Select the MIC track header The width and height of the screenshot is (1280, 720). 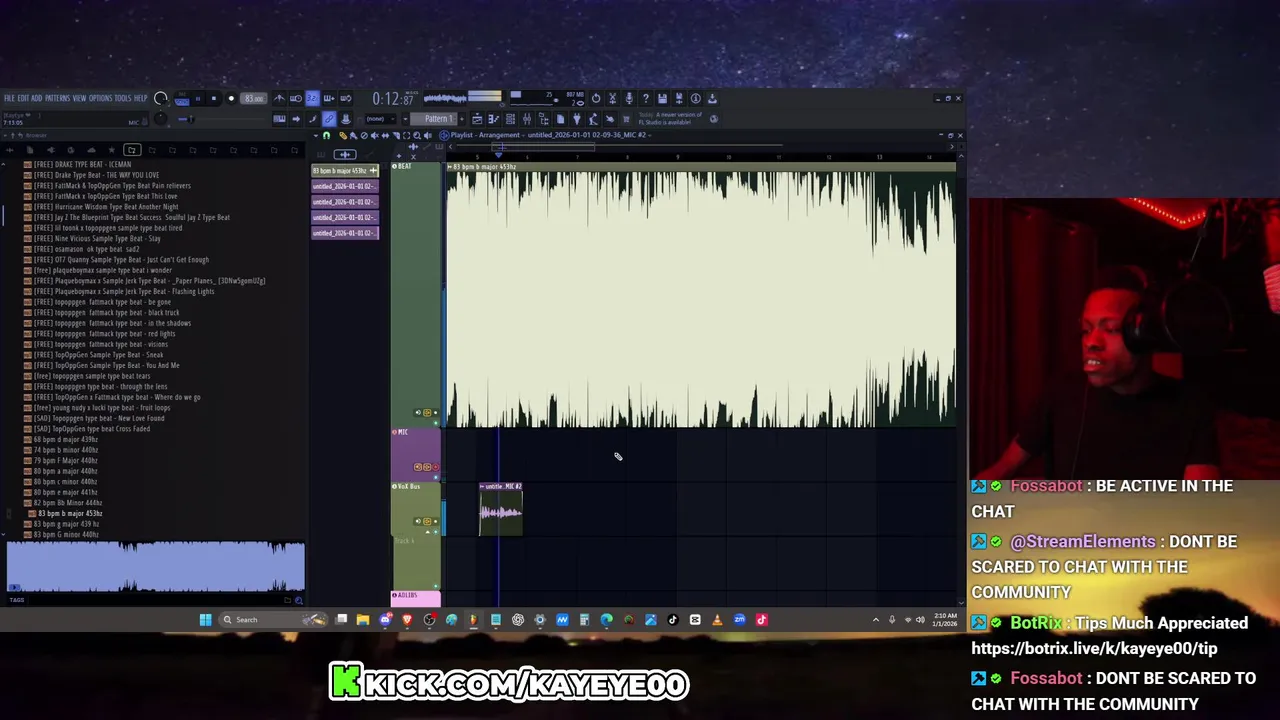coord(416,454)
